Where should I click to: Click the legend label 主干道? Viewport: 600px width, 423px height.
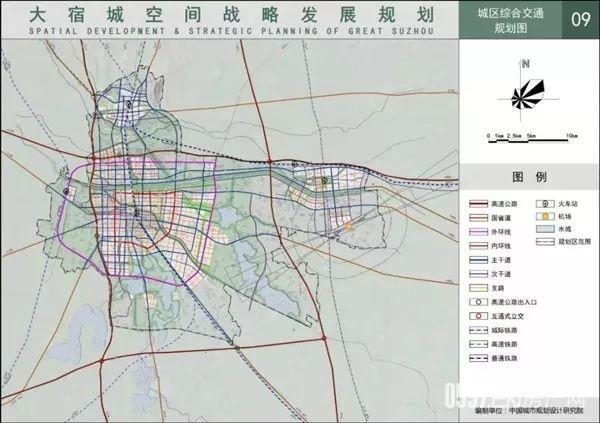501,260
